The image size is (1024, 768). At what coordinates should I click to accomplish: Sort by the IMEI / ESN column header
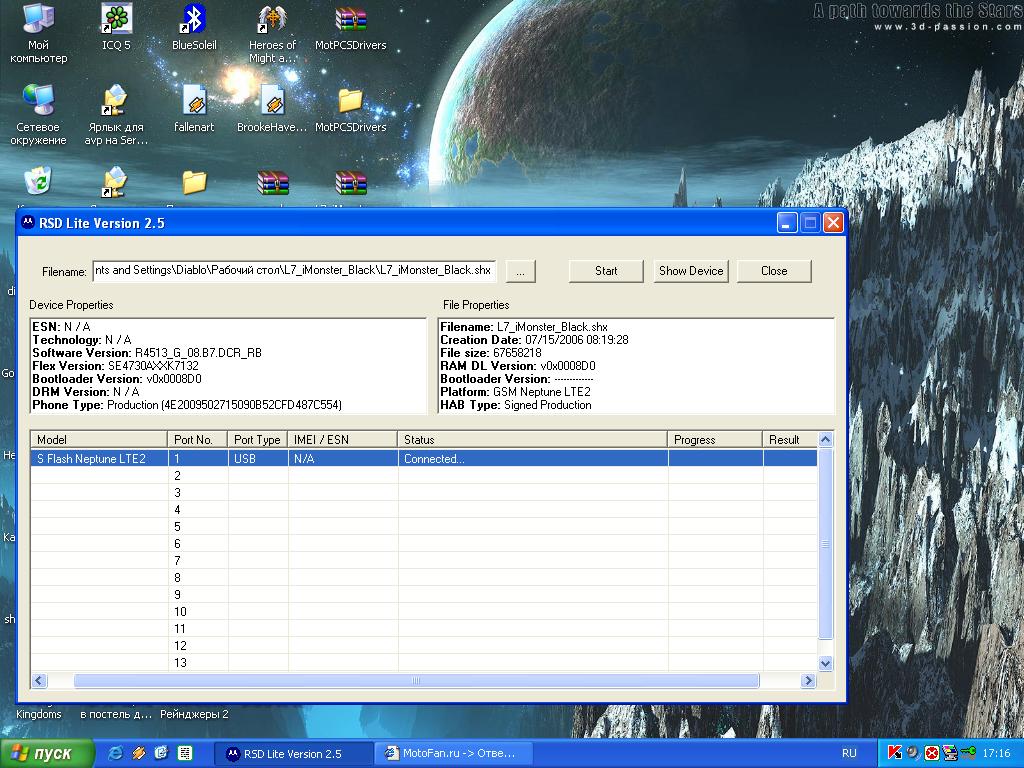point(343,440)
